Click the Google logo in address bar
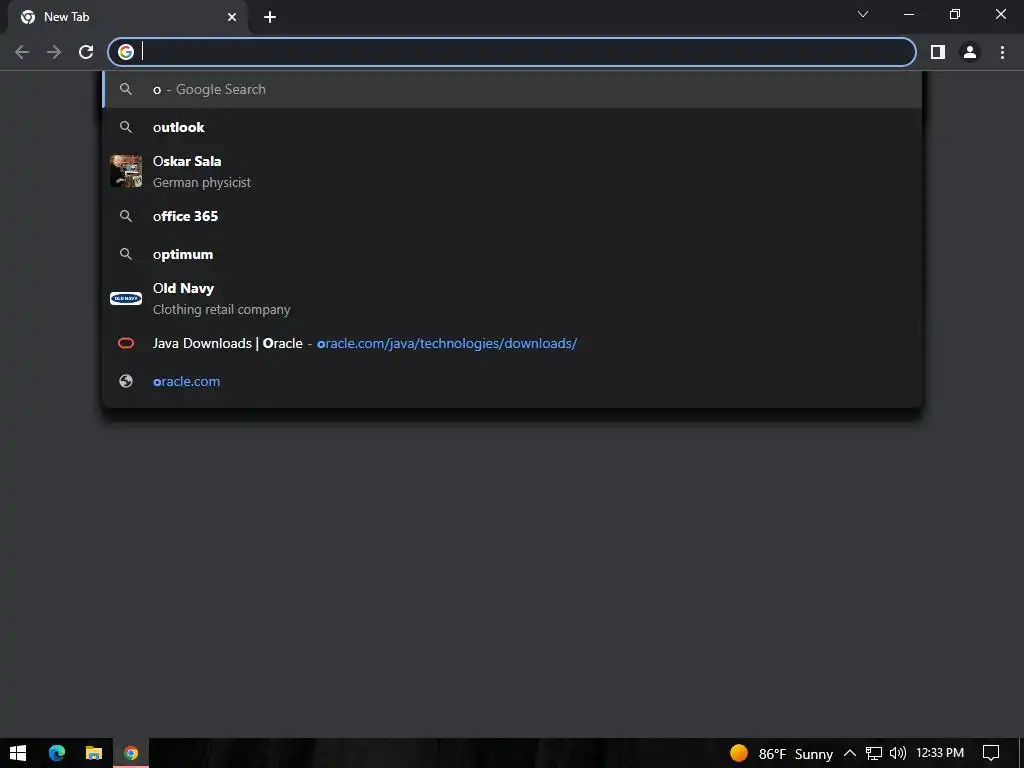1024x768 pixels. point(126,52)
